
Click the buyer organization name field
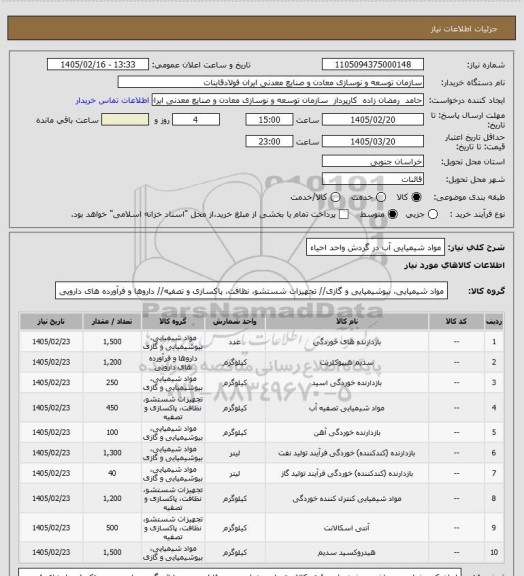pos(270,82)
